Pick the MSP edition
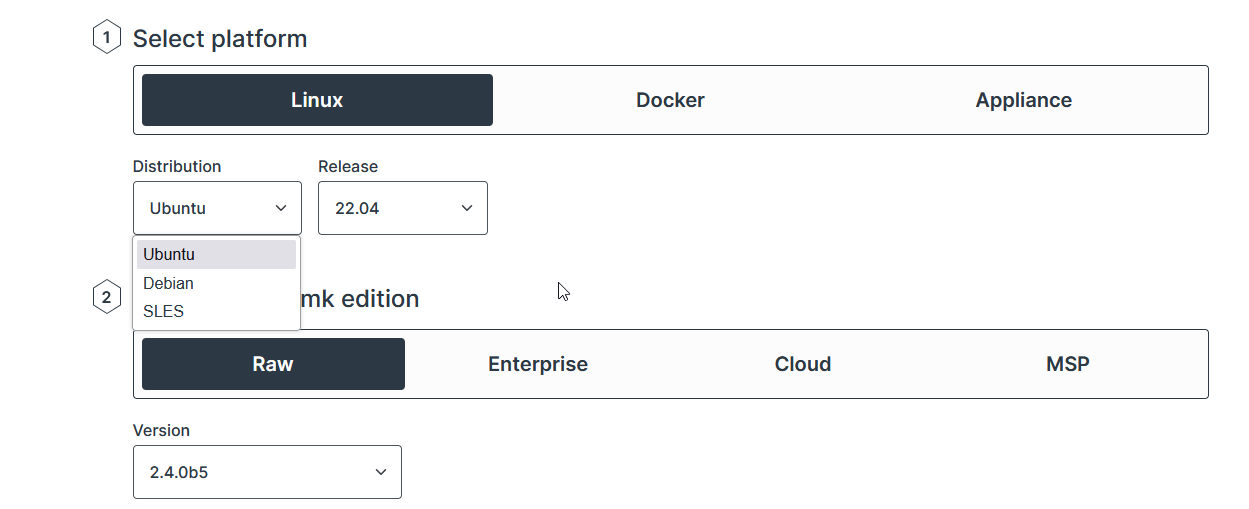1249x509 pixels. [1067, 364]
